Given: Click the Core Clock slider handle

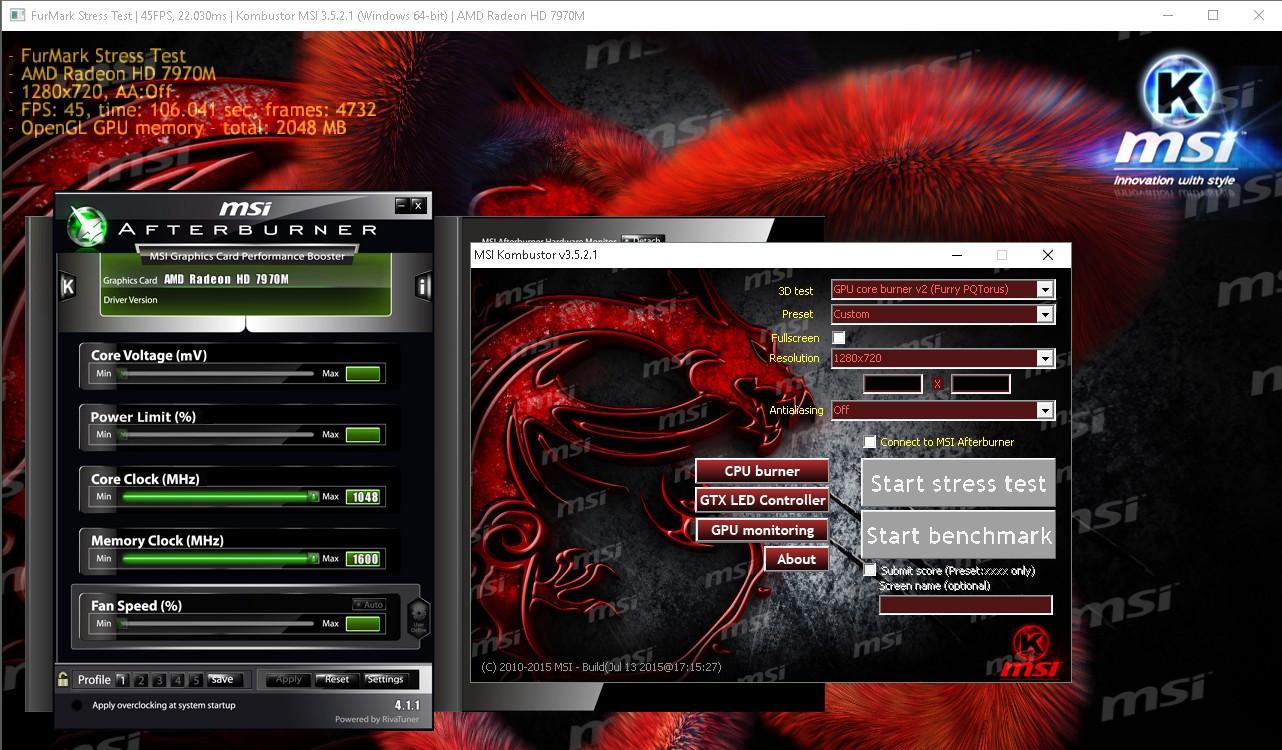Looking at the screenshot, I should [313, 497].
